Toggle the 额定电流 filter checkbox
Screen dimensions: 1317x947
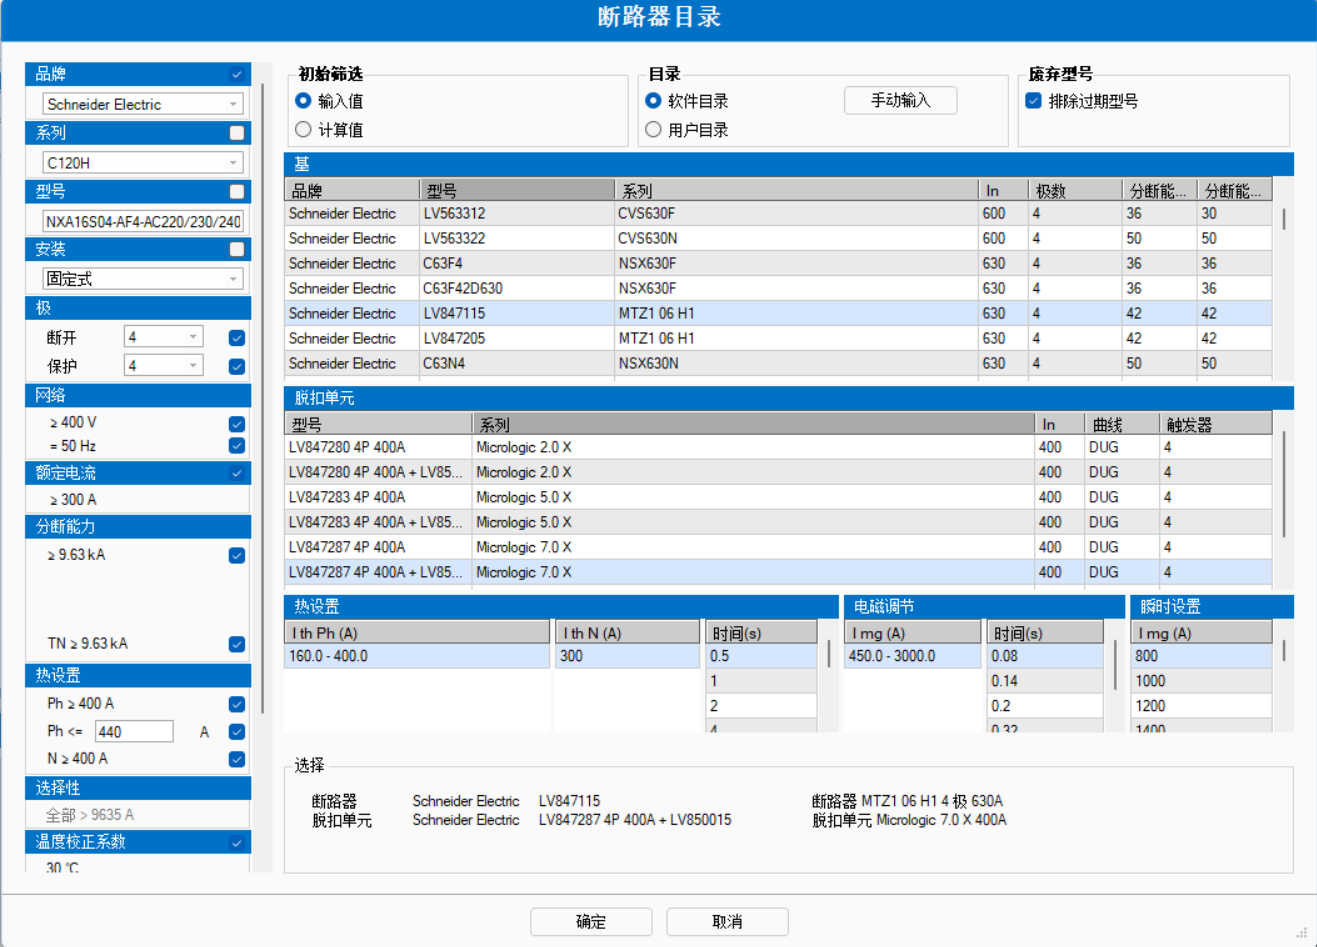coord(237,473)
